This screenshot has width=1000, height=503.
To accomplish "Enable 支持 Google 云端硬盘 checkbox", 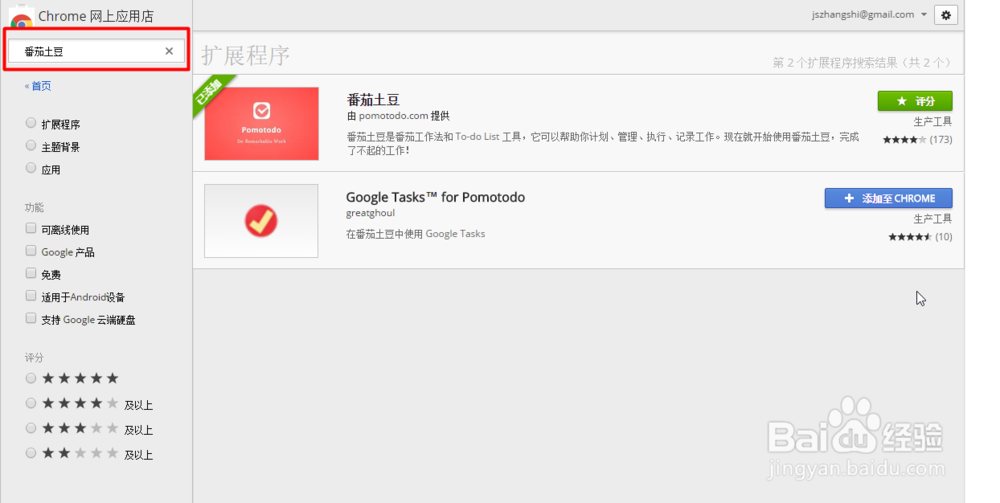I will click(x=32, y=319).
